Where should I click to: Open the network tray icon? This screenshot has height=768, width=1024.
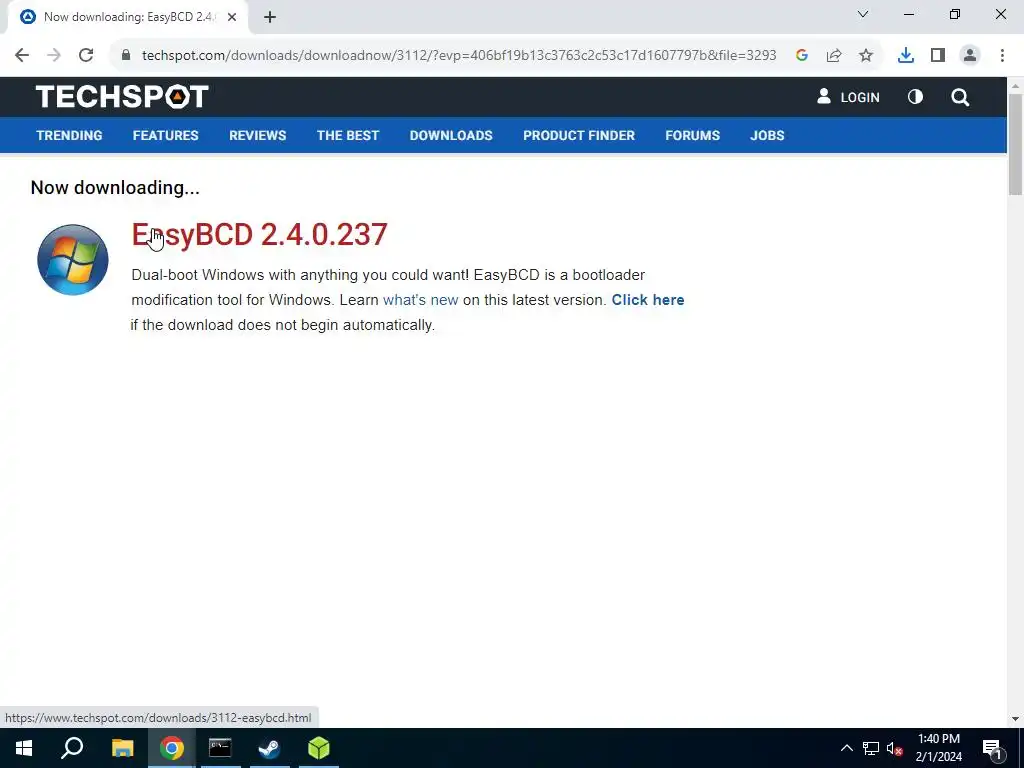(x=871, y=748)
